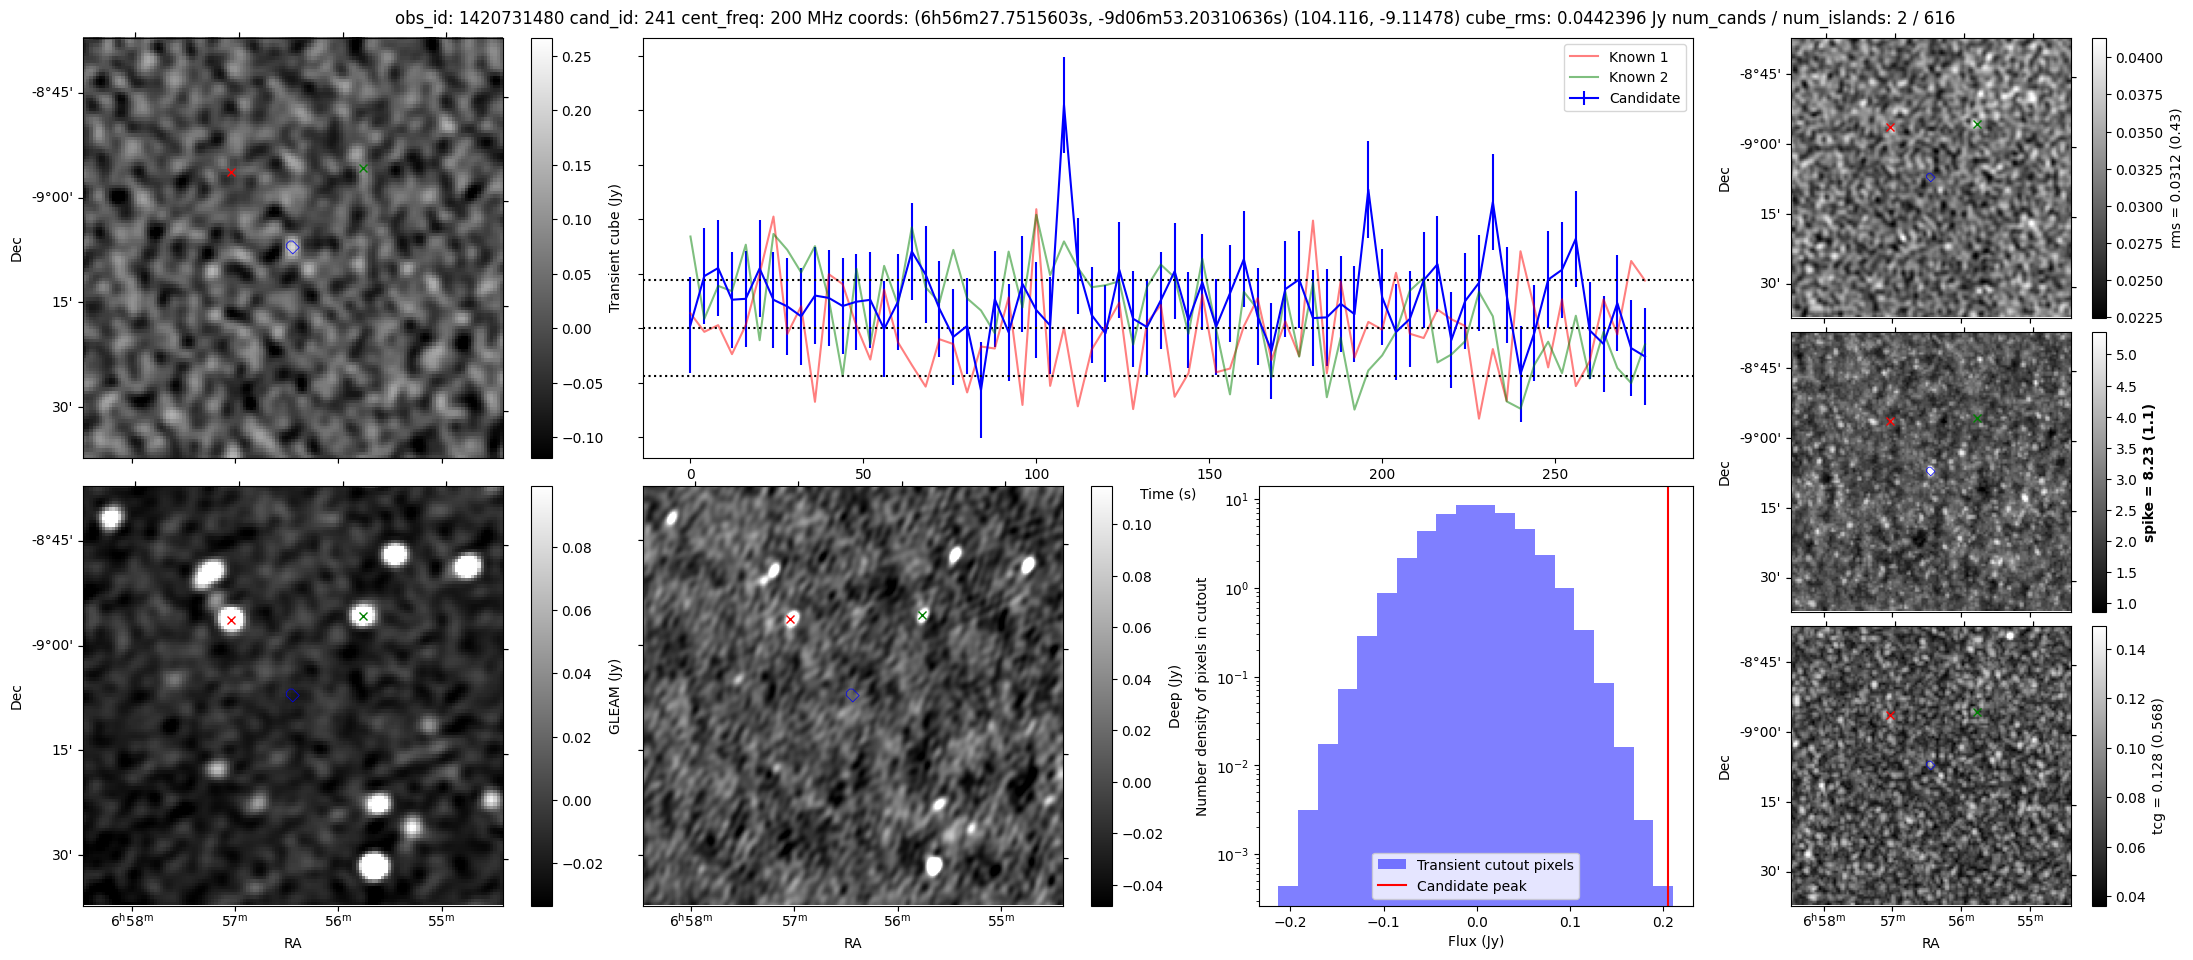Select blue diamond candidate marker in transient cube image
Image resolution: width=2193 pixels, height=960 pixels.
pos(292,247)
